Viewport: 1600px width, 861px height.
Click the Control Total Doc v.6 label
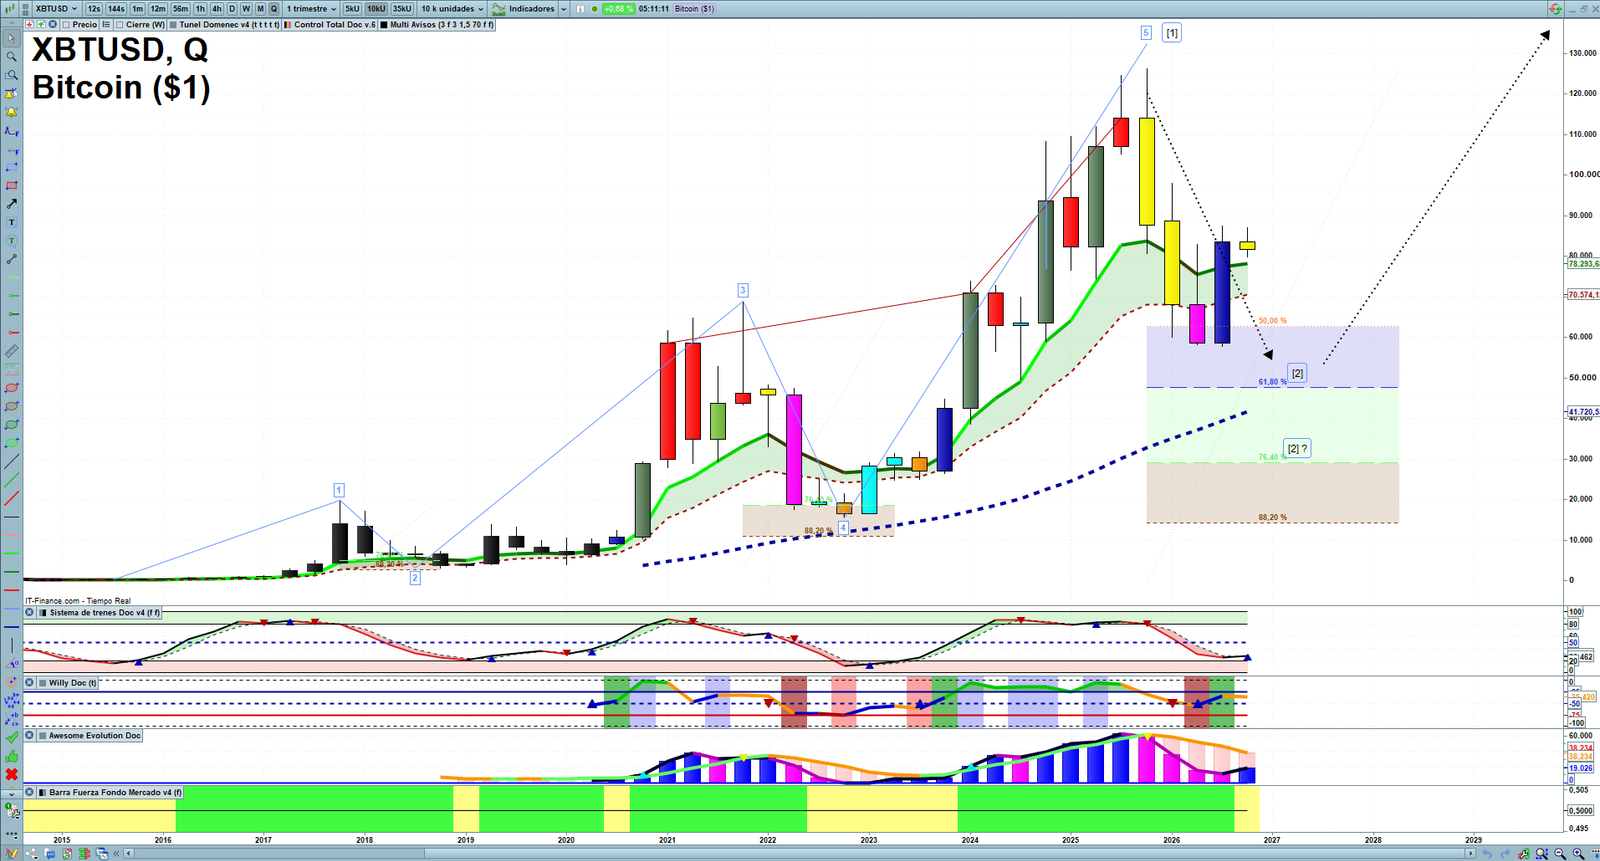pos(335,25)
